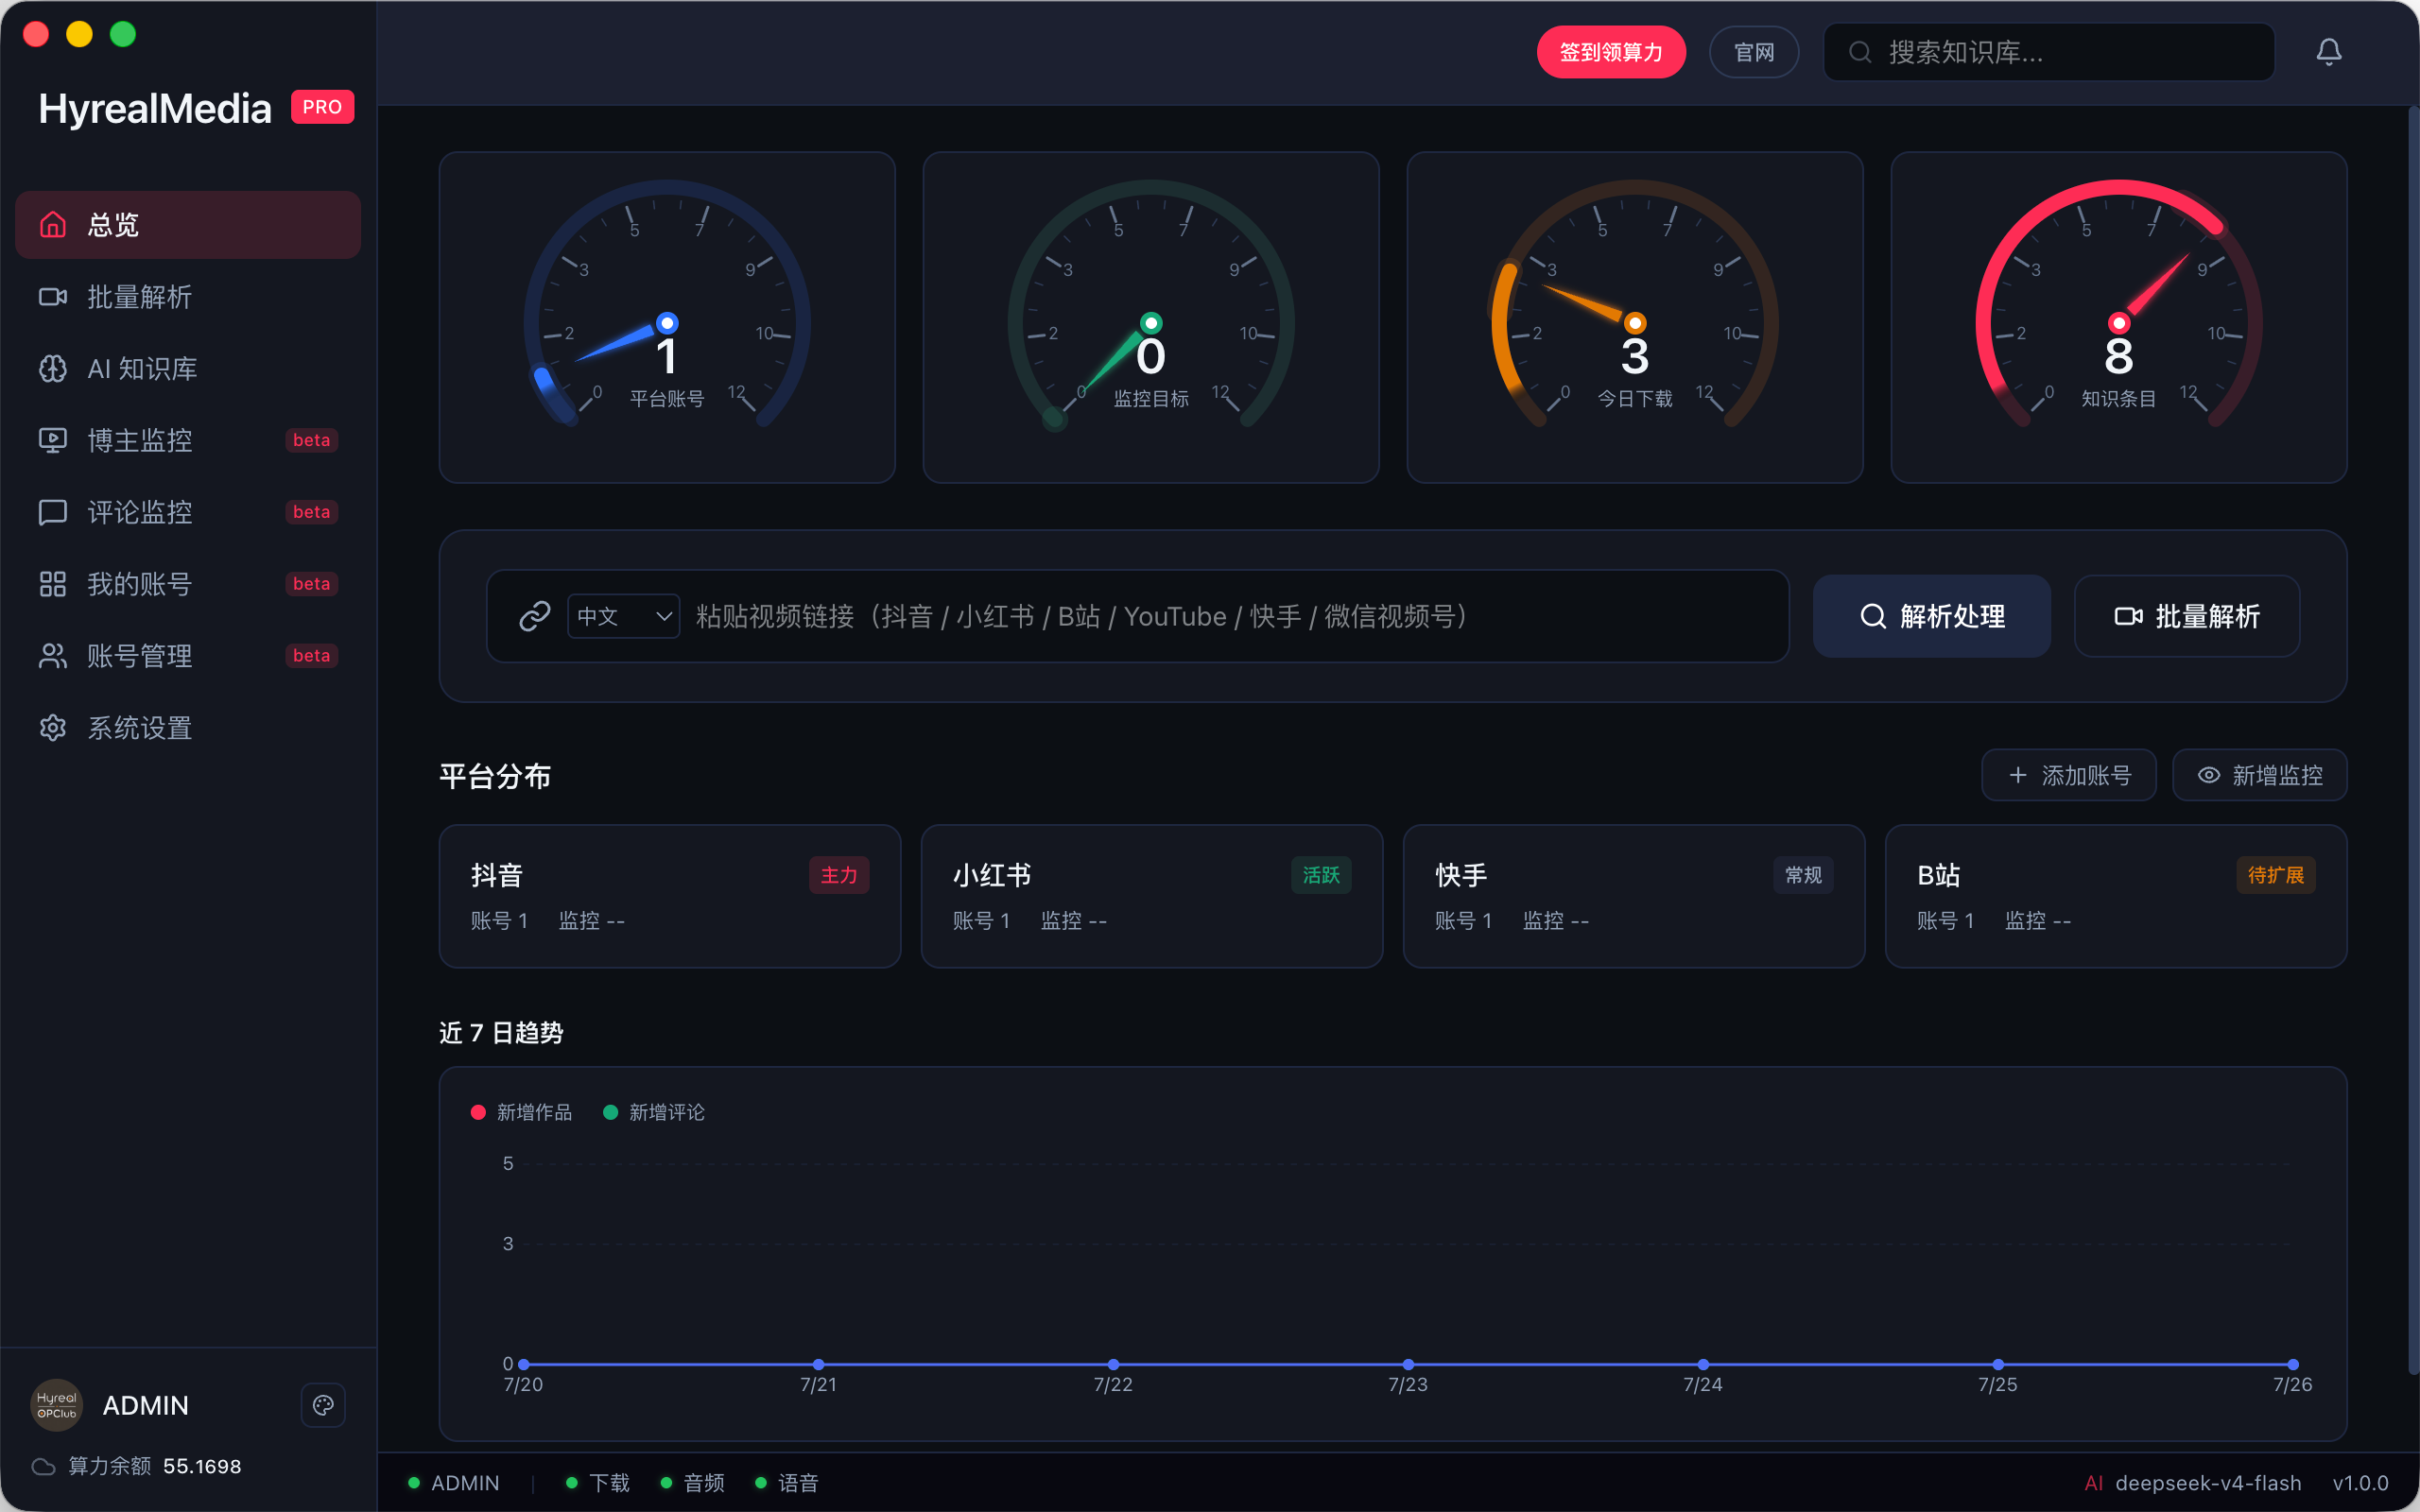Click the v1.0.0 version label
This screenshot has height=1512, width=2420.
[2360, 1483]
